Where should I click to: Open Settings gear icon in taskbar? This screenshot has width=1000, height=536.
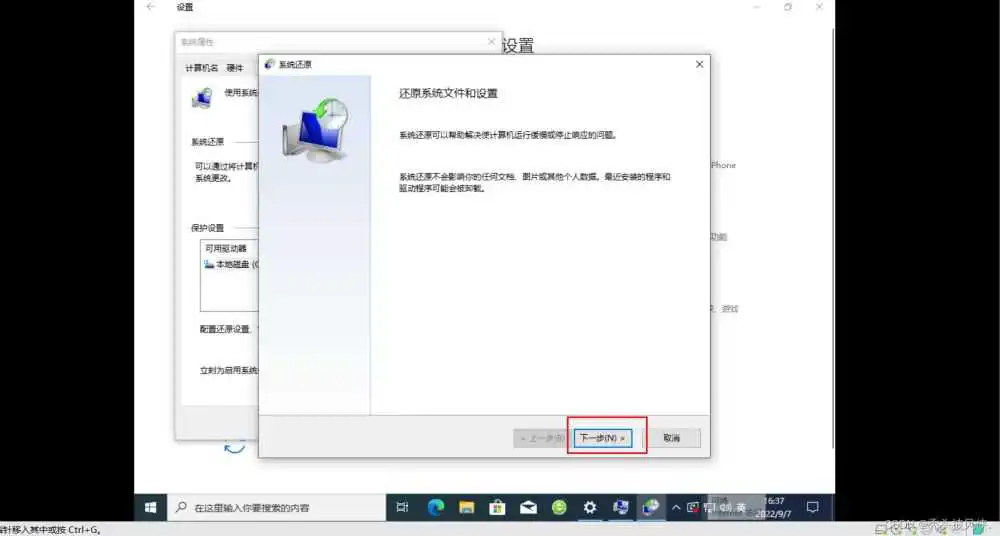click(x=590, y=507)
